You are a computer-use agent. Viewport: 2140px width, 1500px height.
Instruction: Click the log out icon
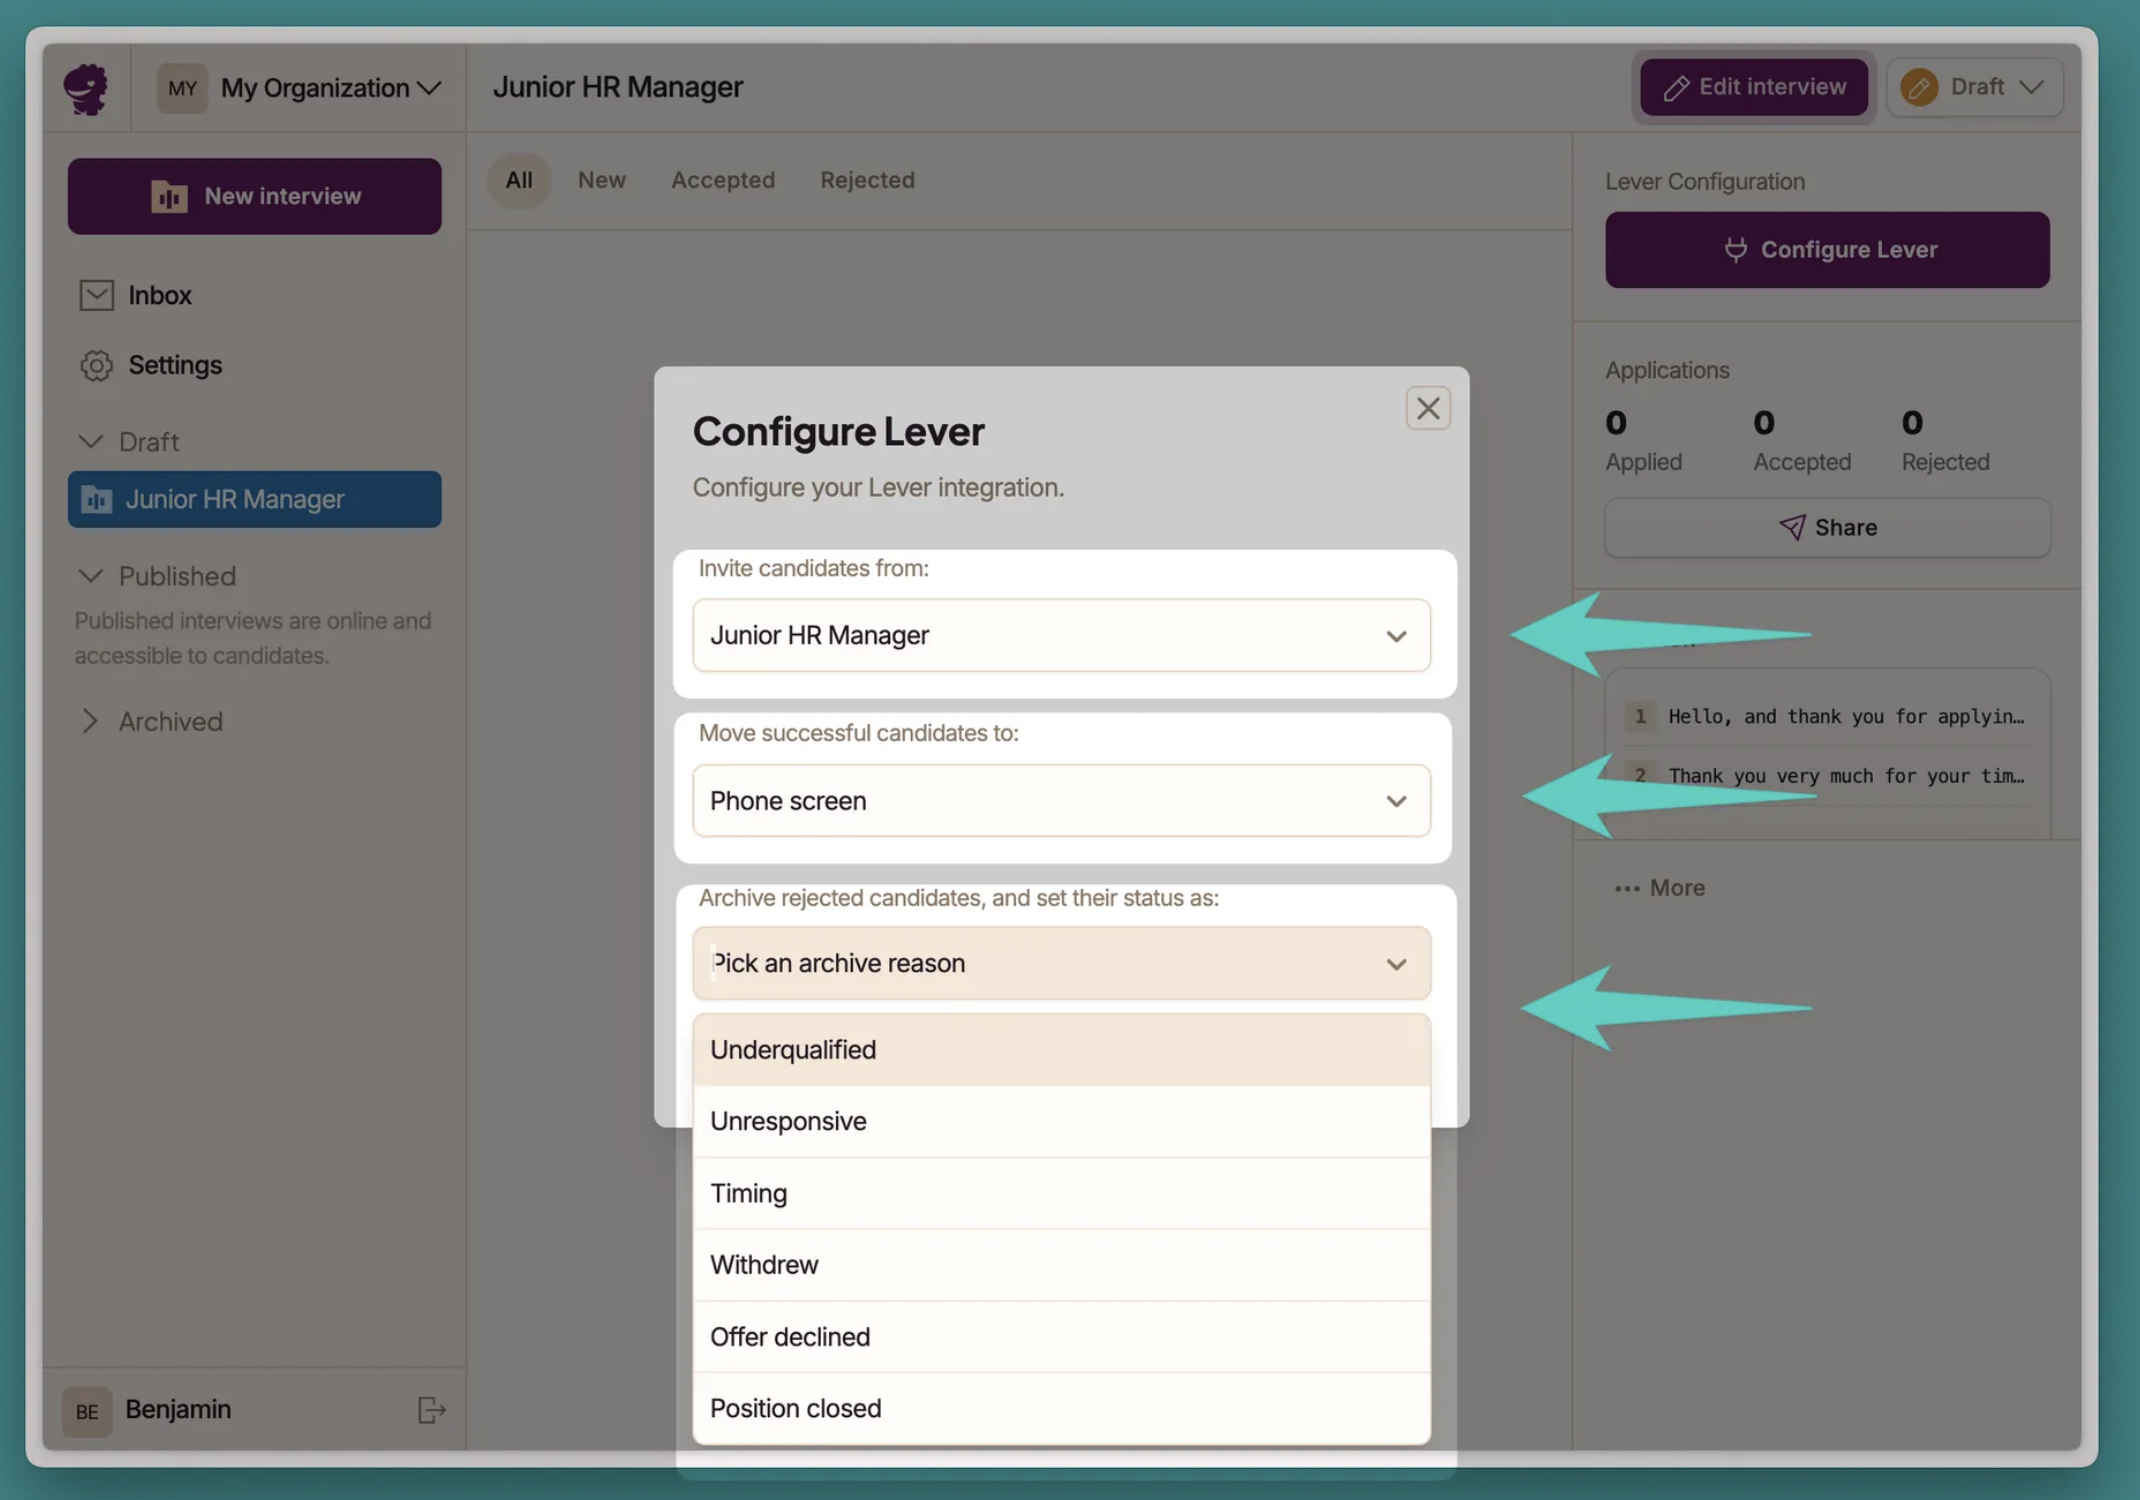pos(431,1410)
